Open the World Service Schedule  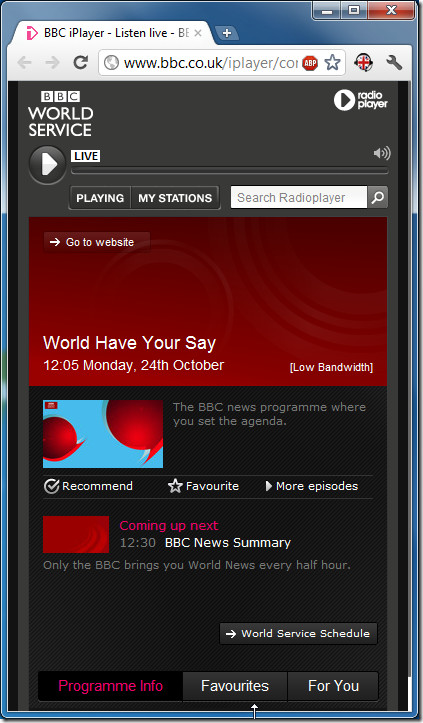298,634
